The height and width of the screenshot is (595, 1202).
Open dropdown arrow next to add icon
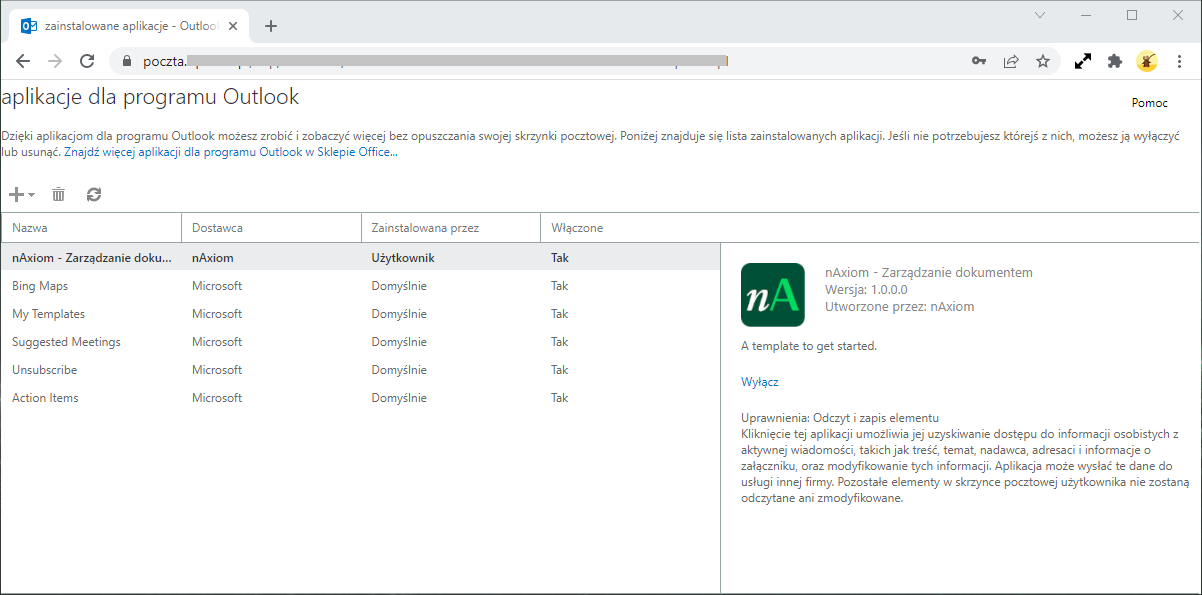32,196
